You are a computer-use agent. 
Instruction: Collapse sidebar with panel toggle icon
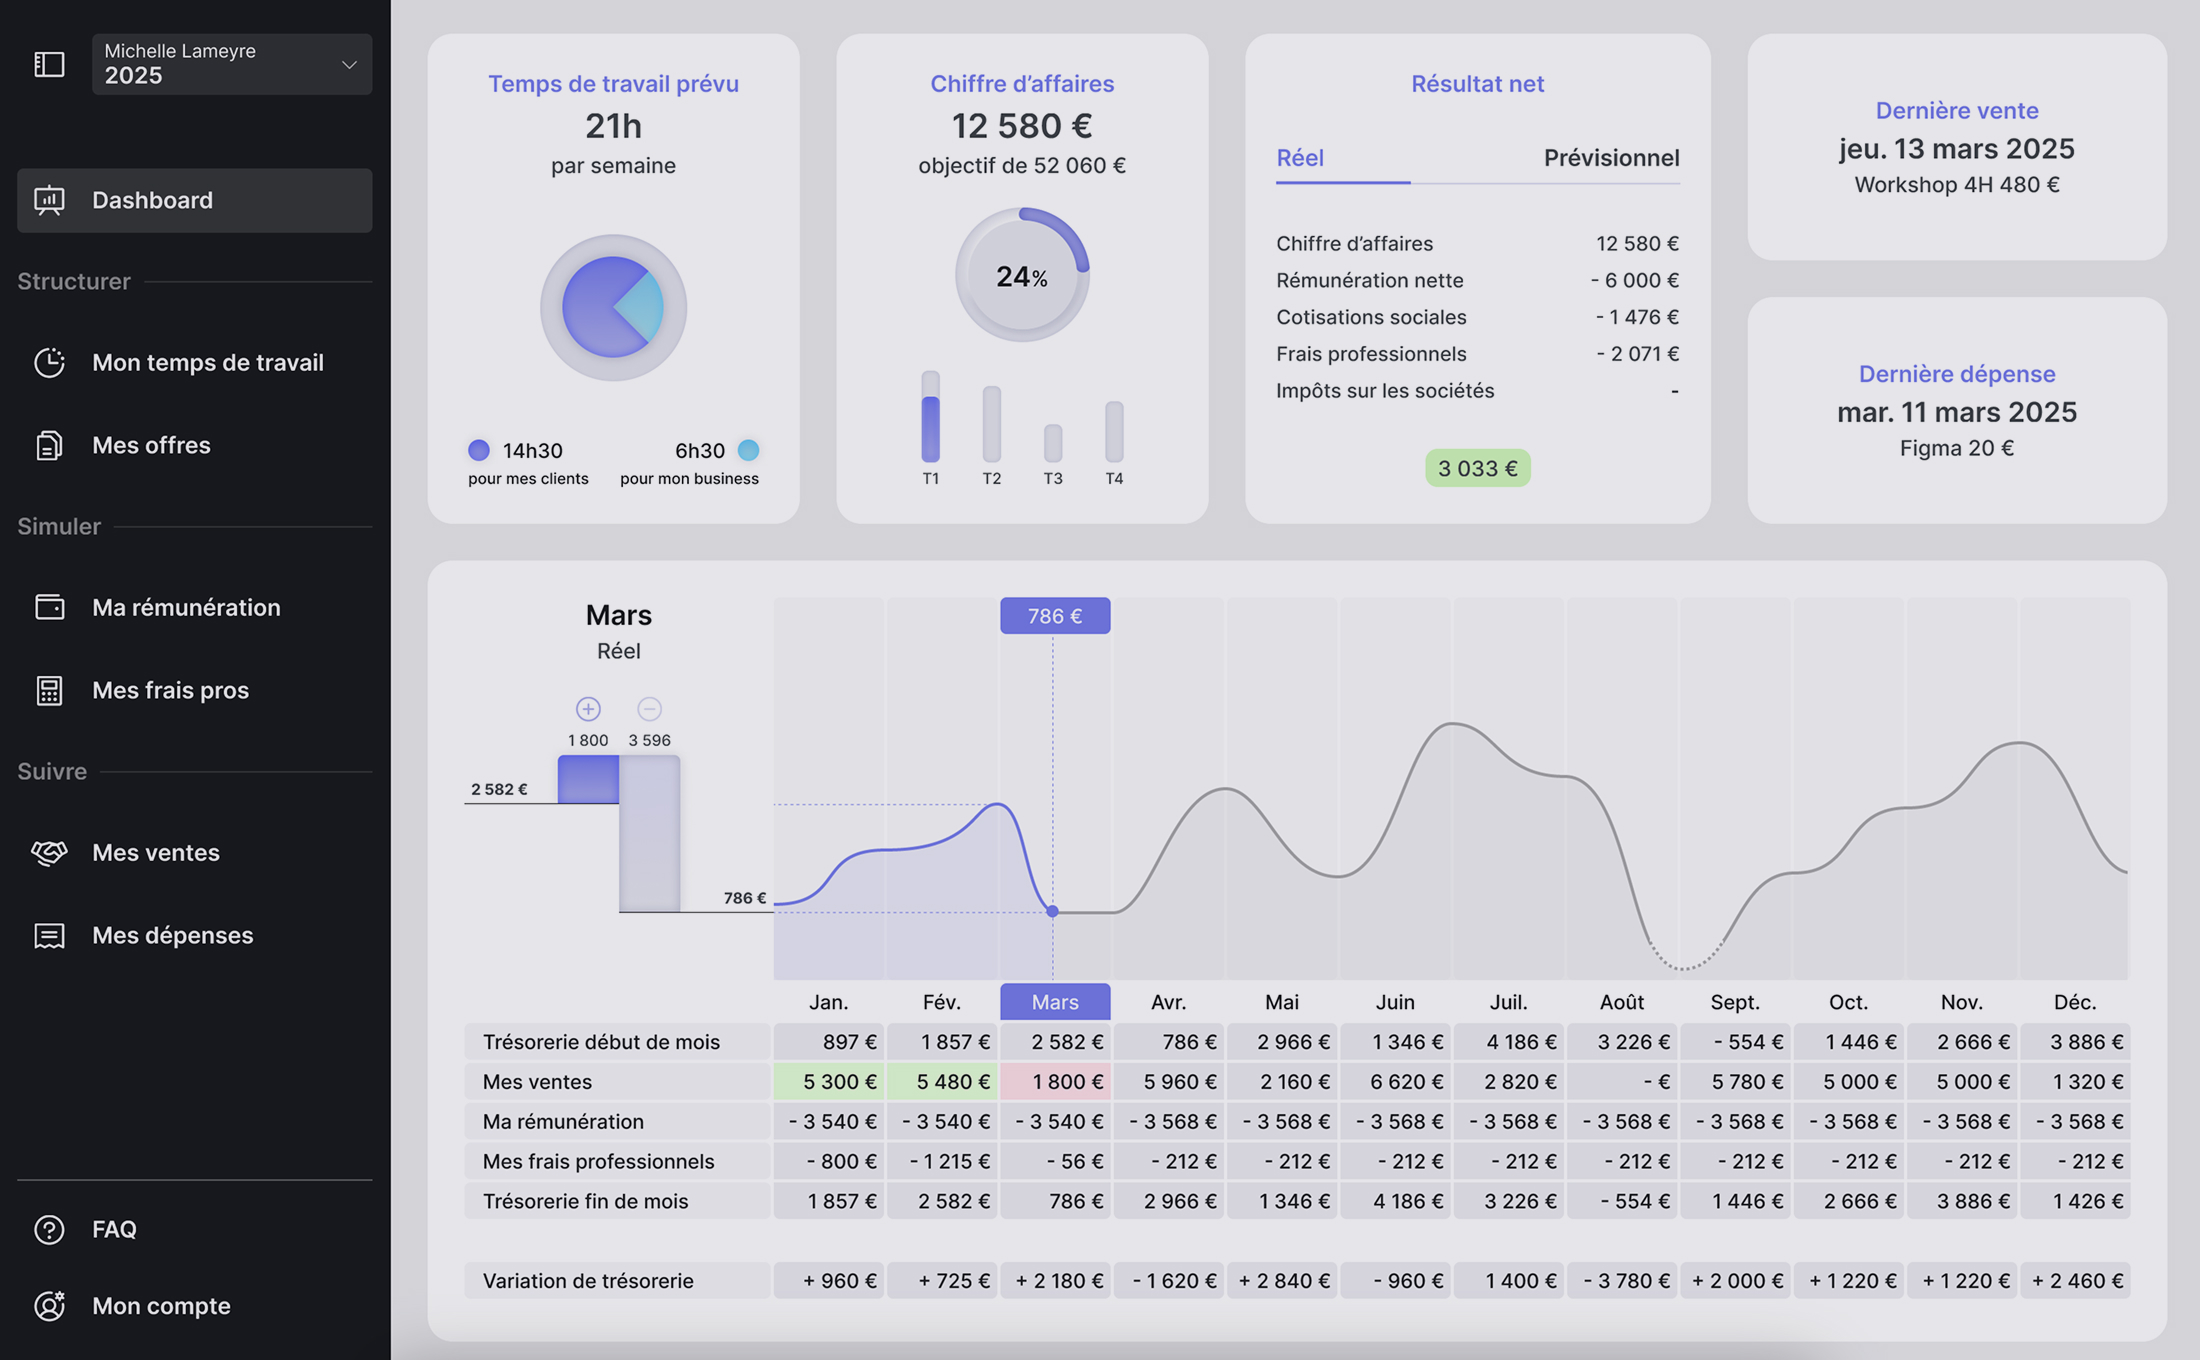coord(49,65)
